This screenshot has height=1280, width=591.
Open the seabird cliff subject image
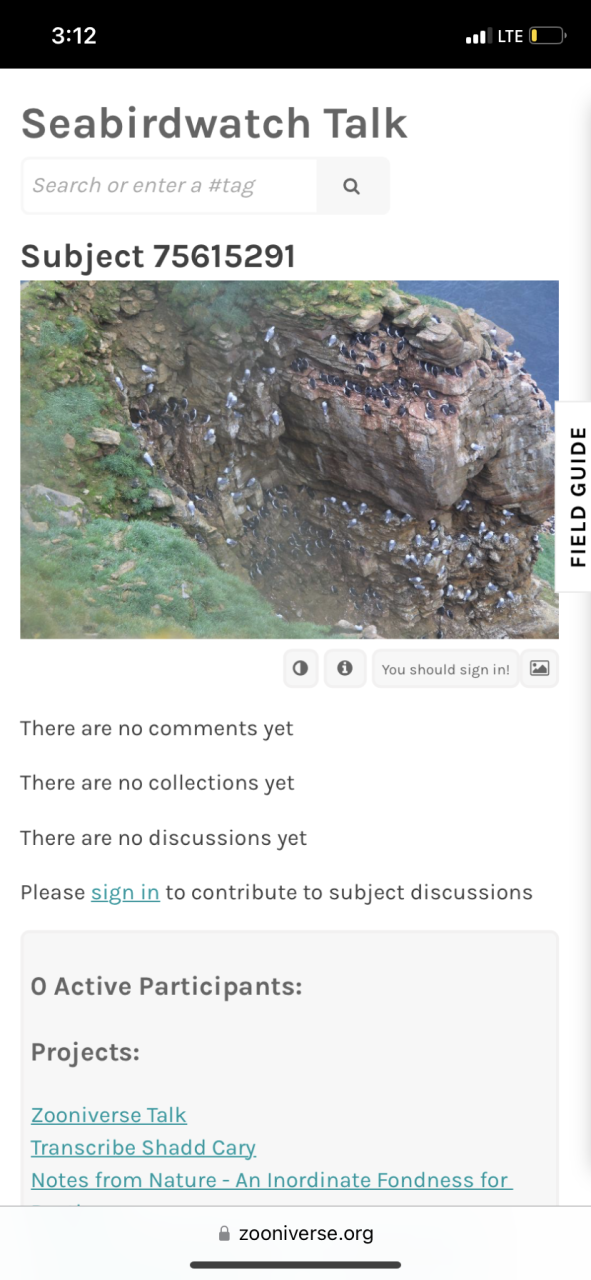pos(289,460)
